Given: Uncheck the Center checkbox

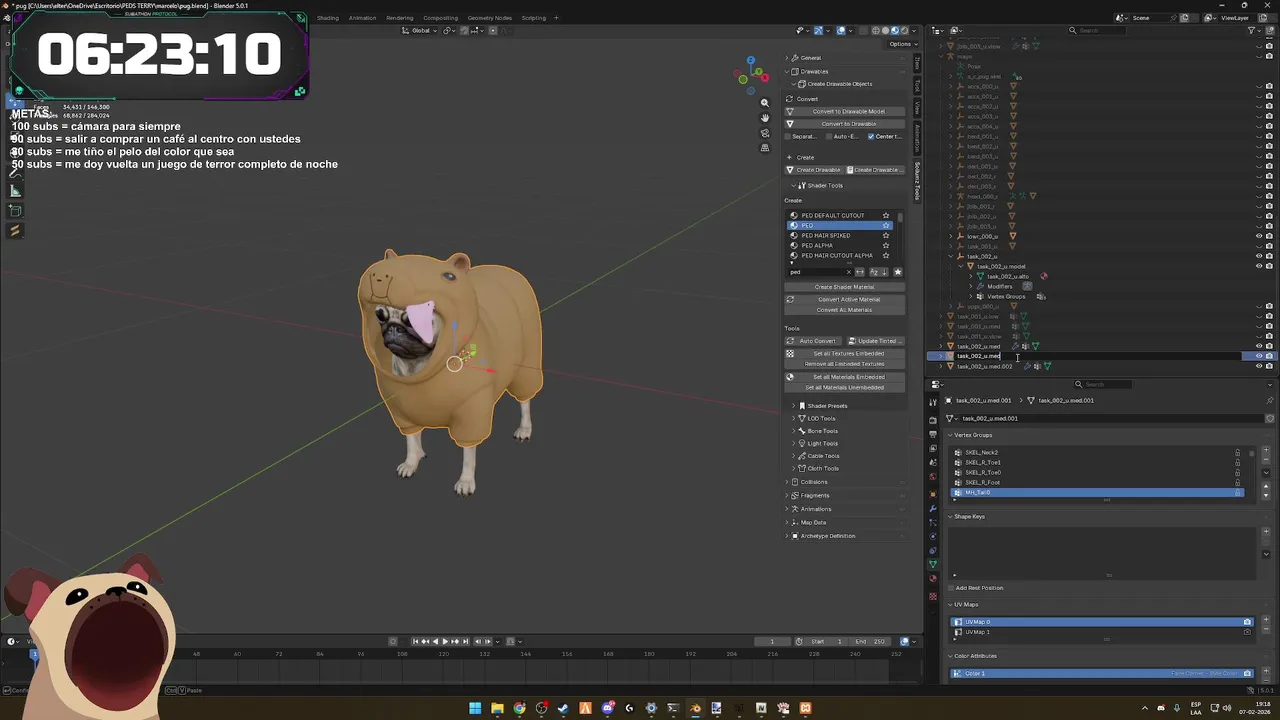Looking at the screenshot, I should pos(871,136).
